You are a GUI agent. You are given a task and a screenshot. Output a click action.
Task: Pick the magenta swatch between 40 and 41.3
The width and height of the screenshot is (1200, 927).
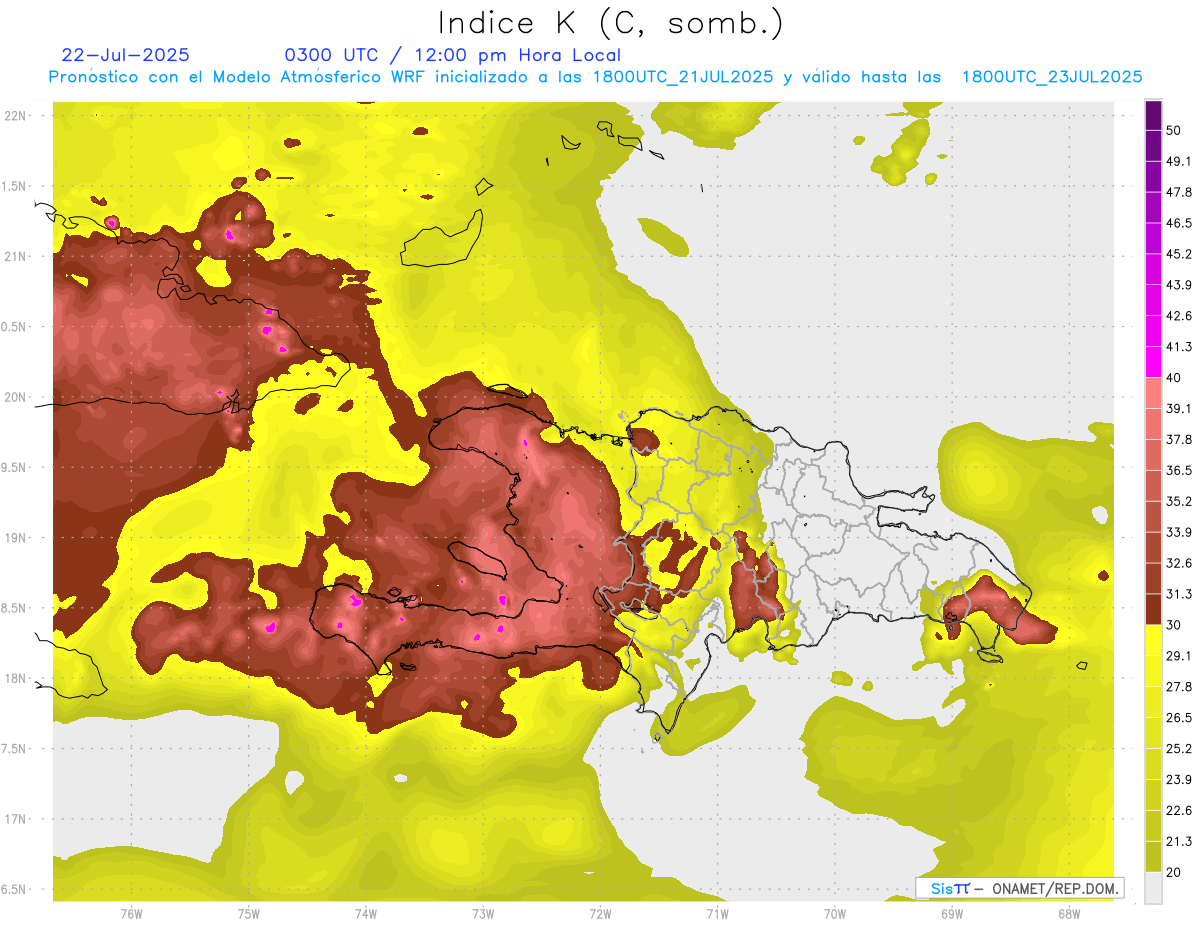[x=1153, y=362]
